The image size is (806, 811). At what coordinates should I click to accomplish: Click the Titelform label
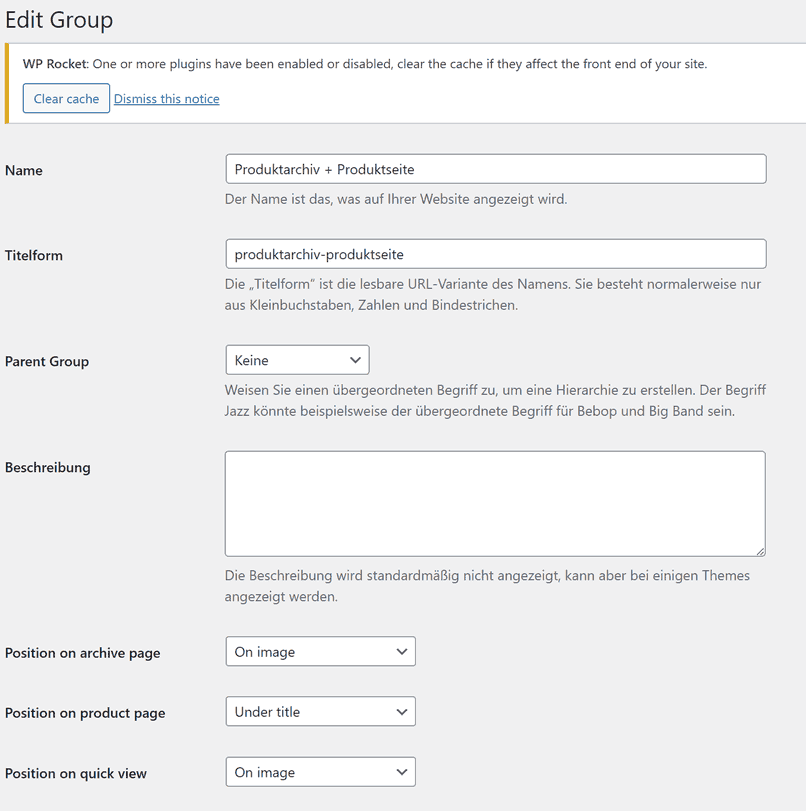click(x=34, y=256)
